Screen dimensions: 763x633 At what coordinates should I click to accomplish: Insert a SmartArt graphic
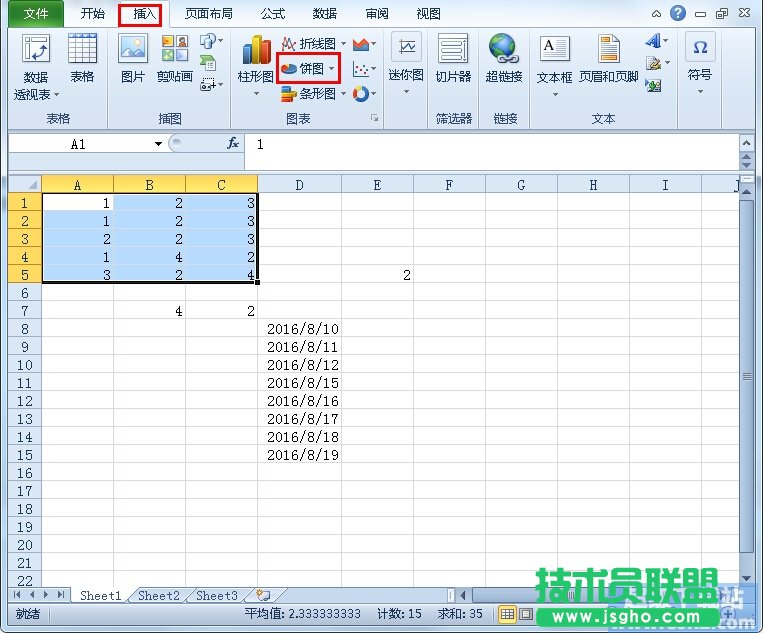point(208,63)
